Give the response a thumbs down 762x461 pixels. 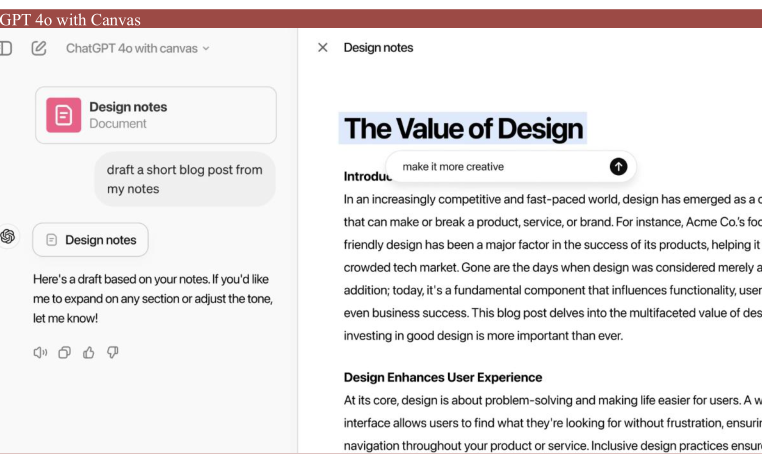click(x=112, y=352)
